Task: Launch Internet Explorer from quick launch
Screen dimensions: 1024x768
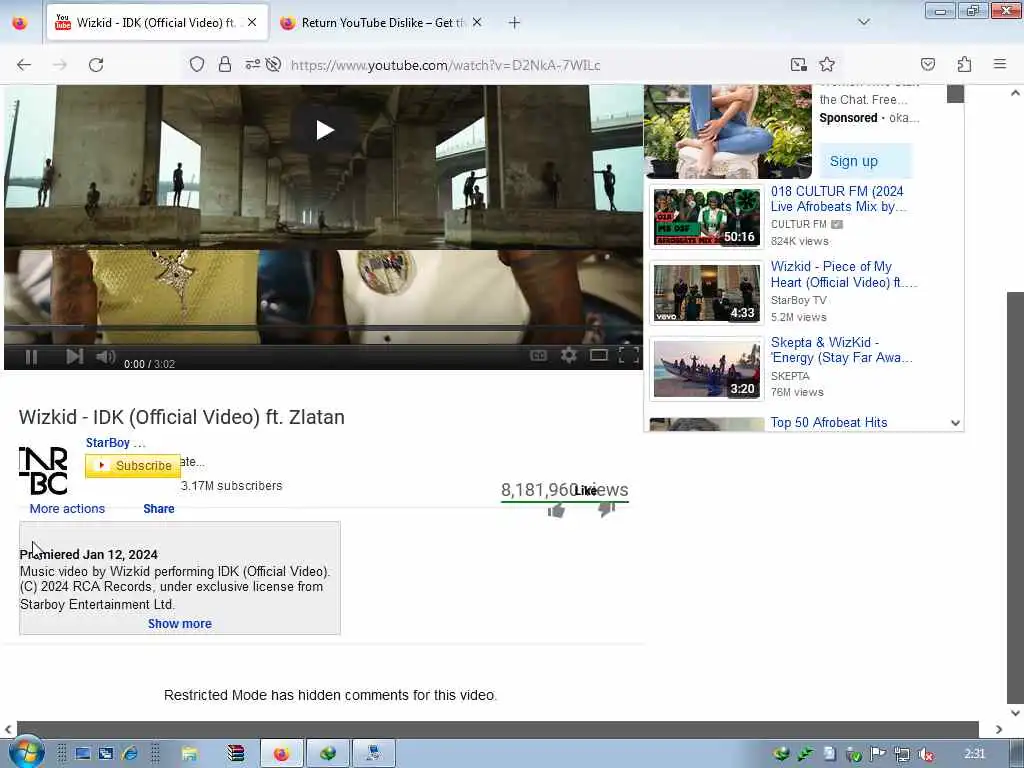Action: tap(130, 754)
